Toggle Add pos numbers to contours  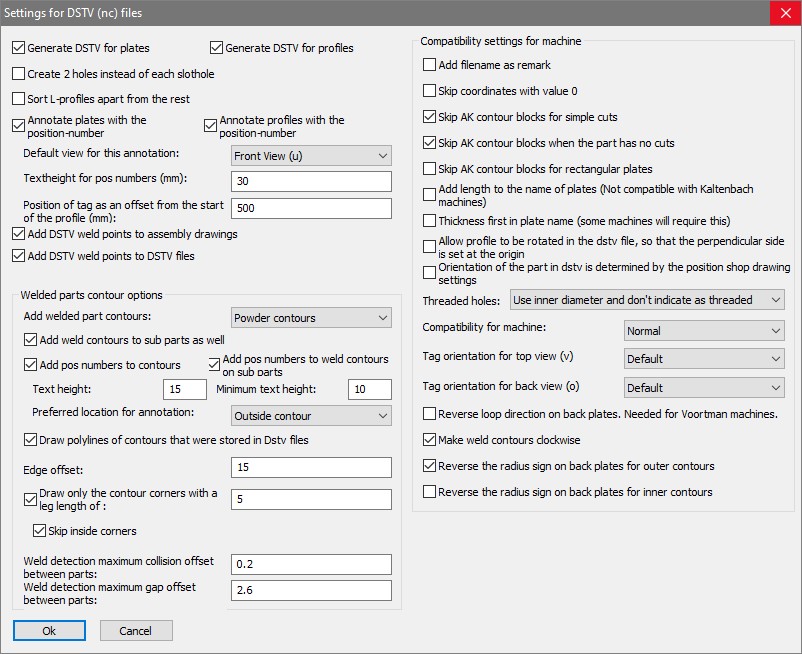tap(31, 365)
